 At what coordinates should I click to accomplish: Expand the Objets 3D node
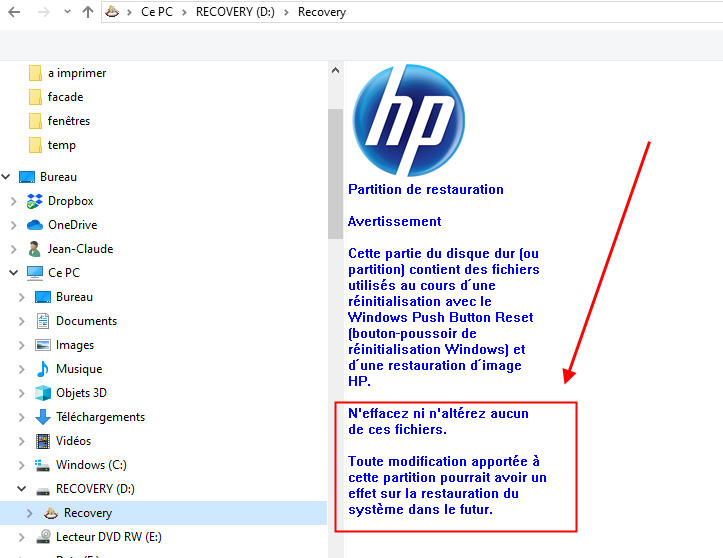[21, 393]
